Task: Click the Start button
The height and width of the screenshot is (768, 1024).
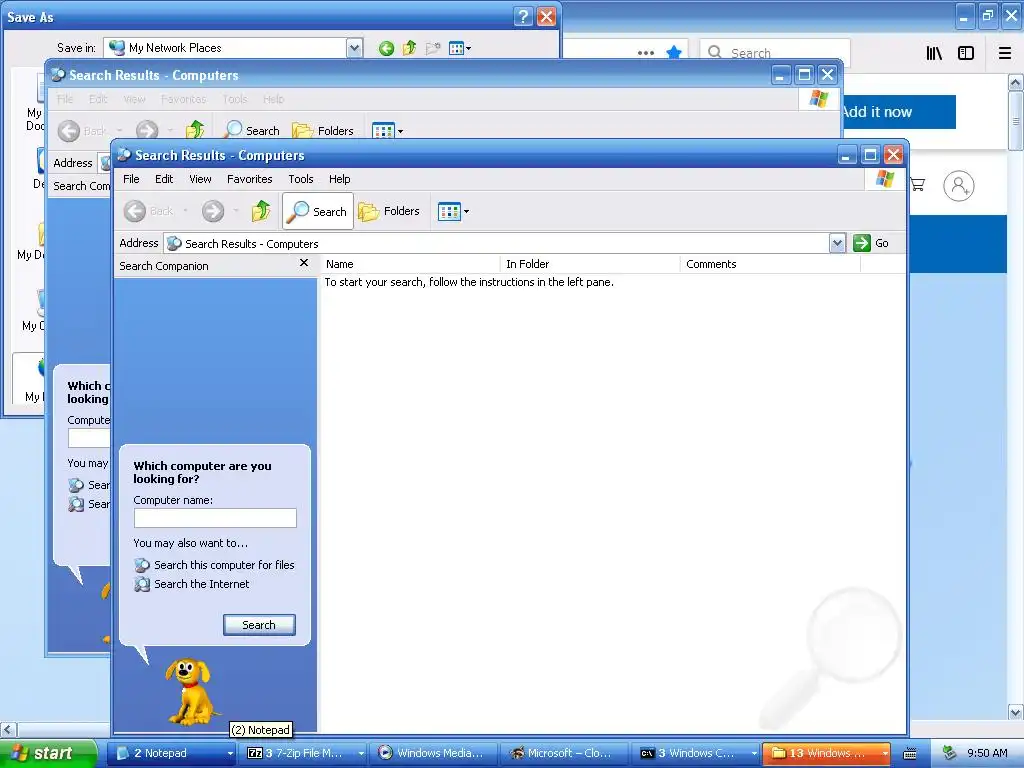Action: click(x=48, y=753)
